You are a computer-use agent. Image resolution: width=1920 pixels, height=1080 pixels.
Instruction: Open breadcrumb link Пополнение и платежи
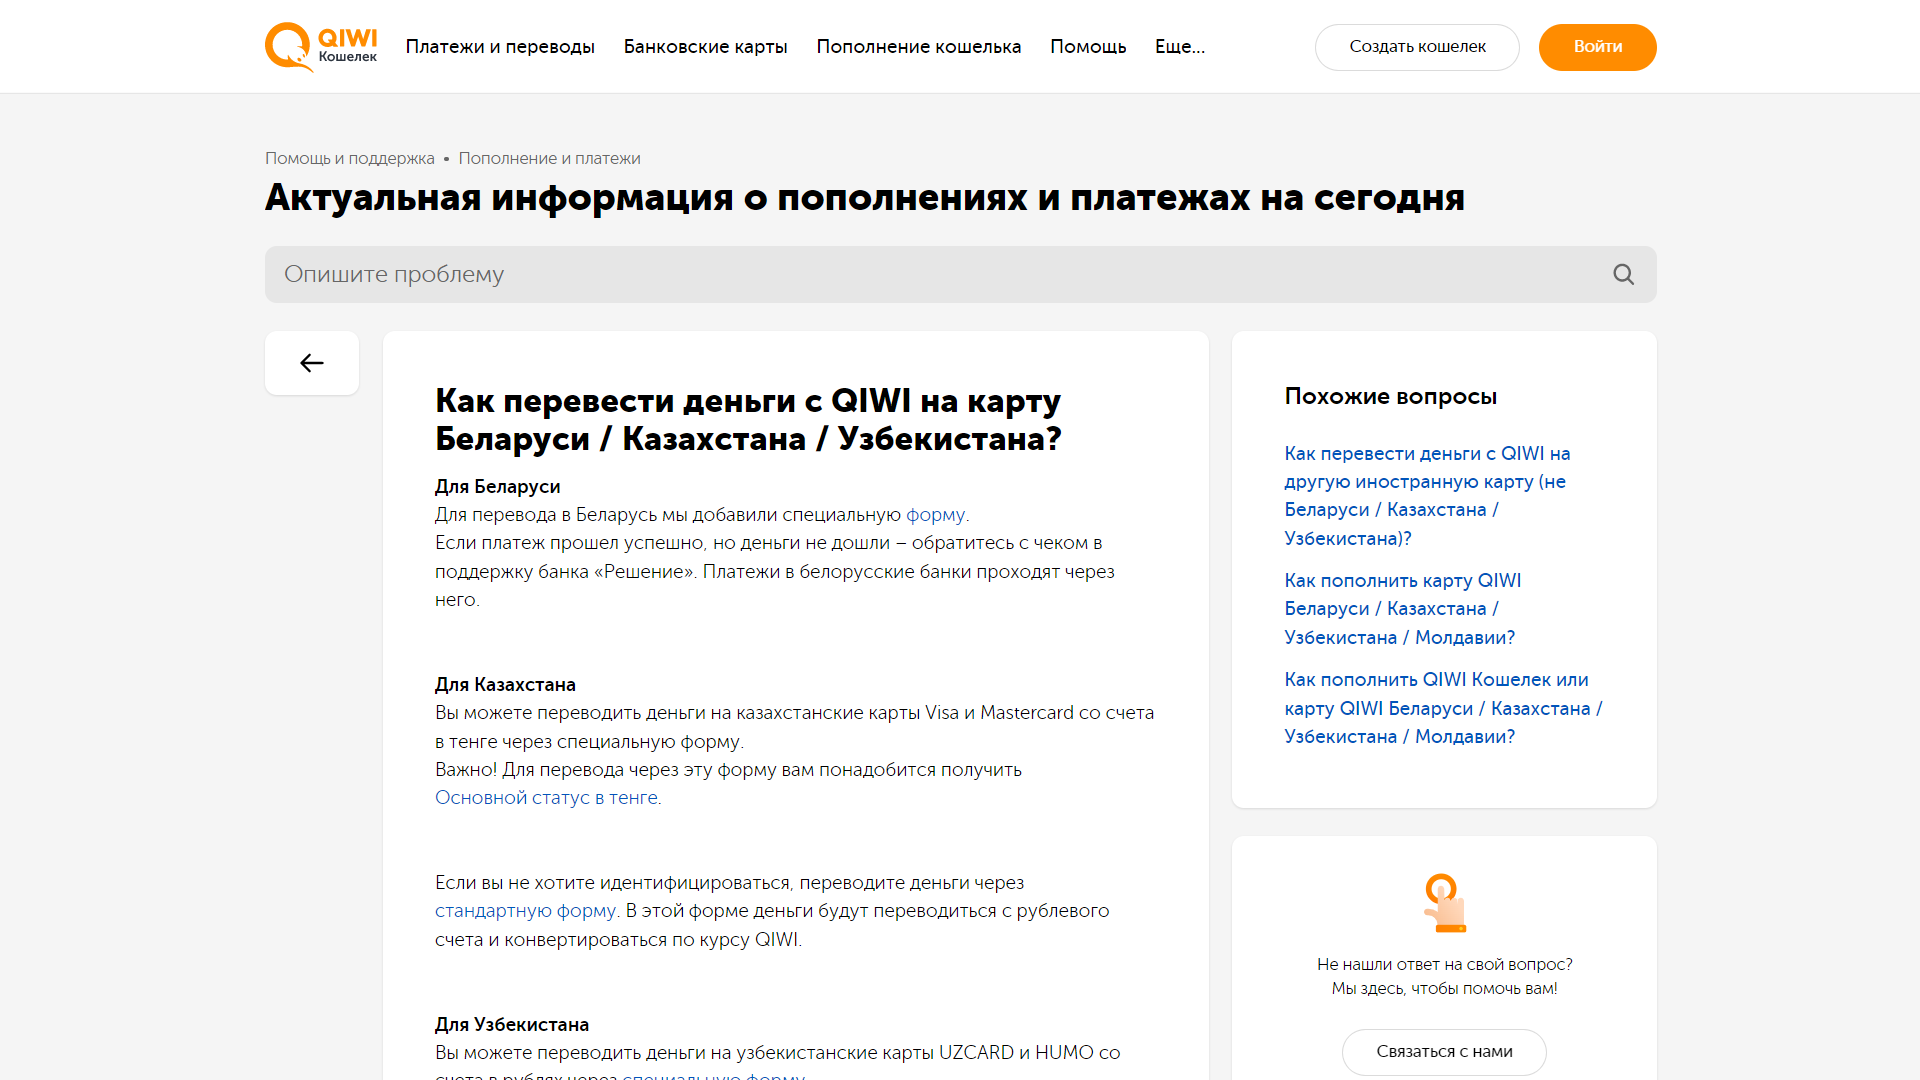(x=549, y=158)
